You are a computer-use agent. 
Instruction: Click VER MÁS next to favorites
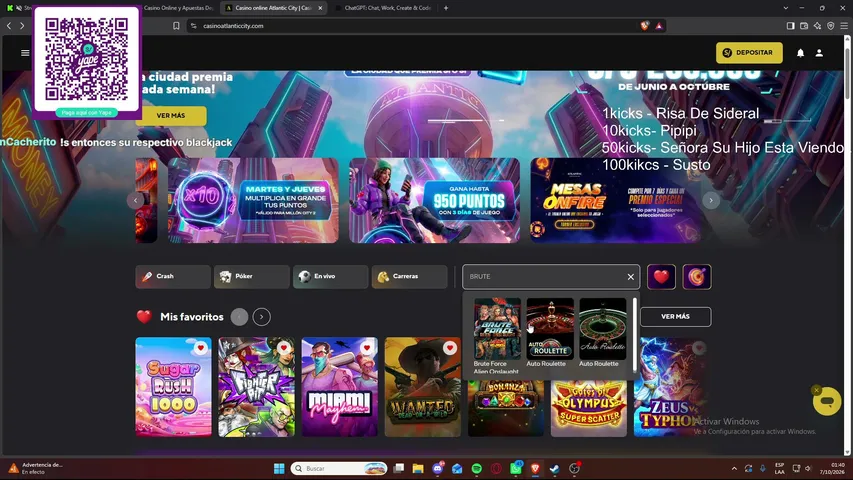pyautogui.click(x=675, y=316)
